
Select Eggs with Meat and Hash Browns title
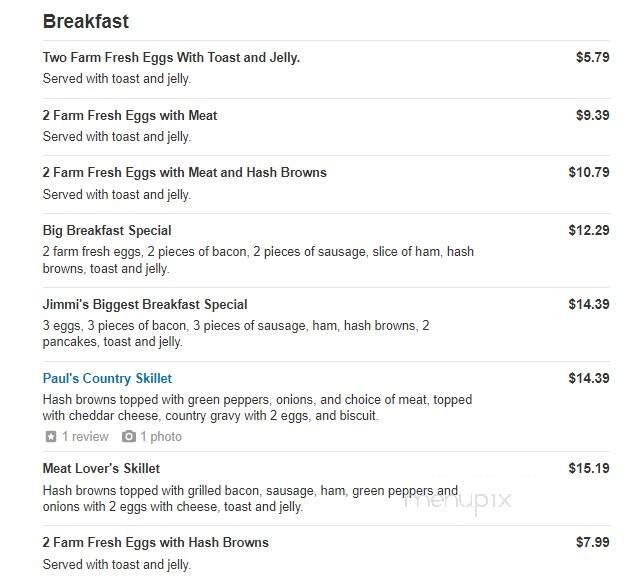[x=184, y=172]
